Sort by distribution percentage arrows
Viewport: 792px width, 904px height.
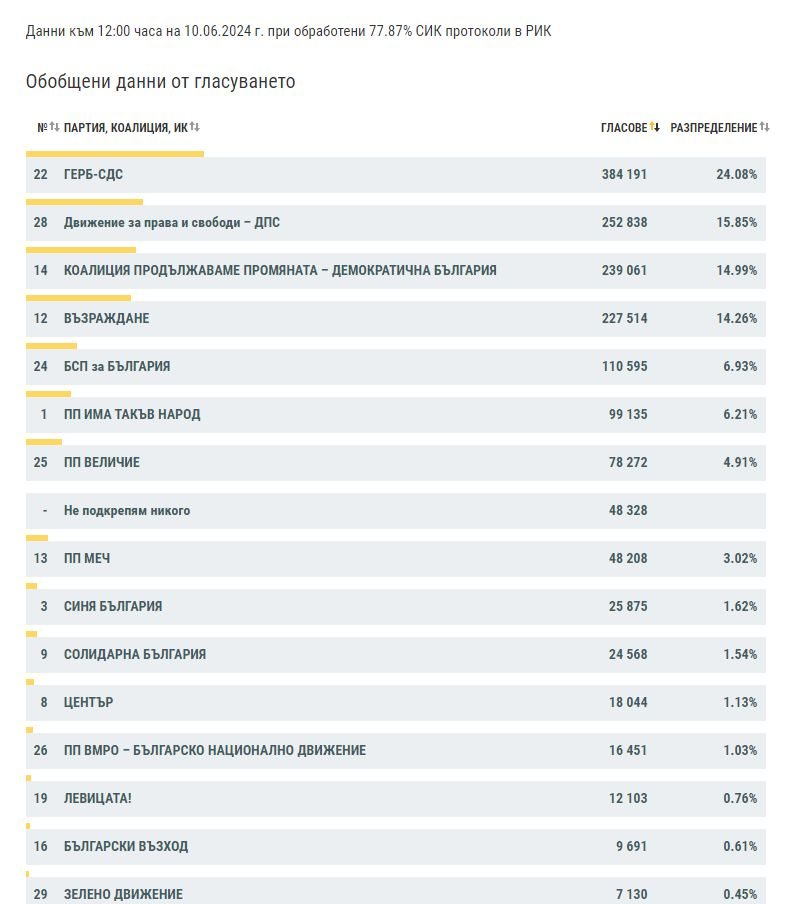[x=764, y=126]
